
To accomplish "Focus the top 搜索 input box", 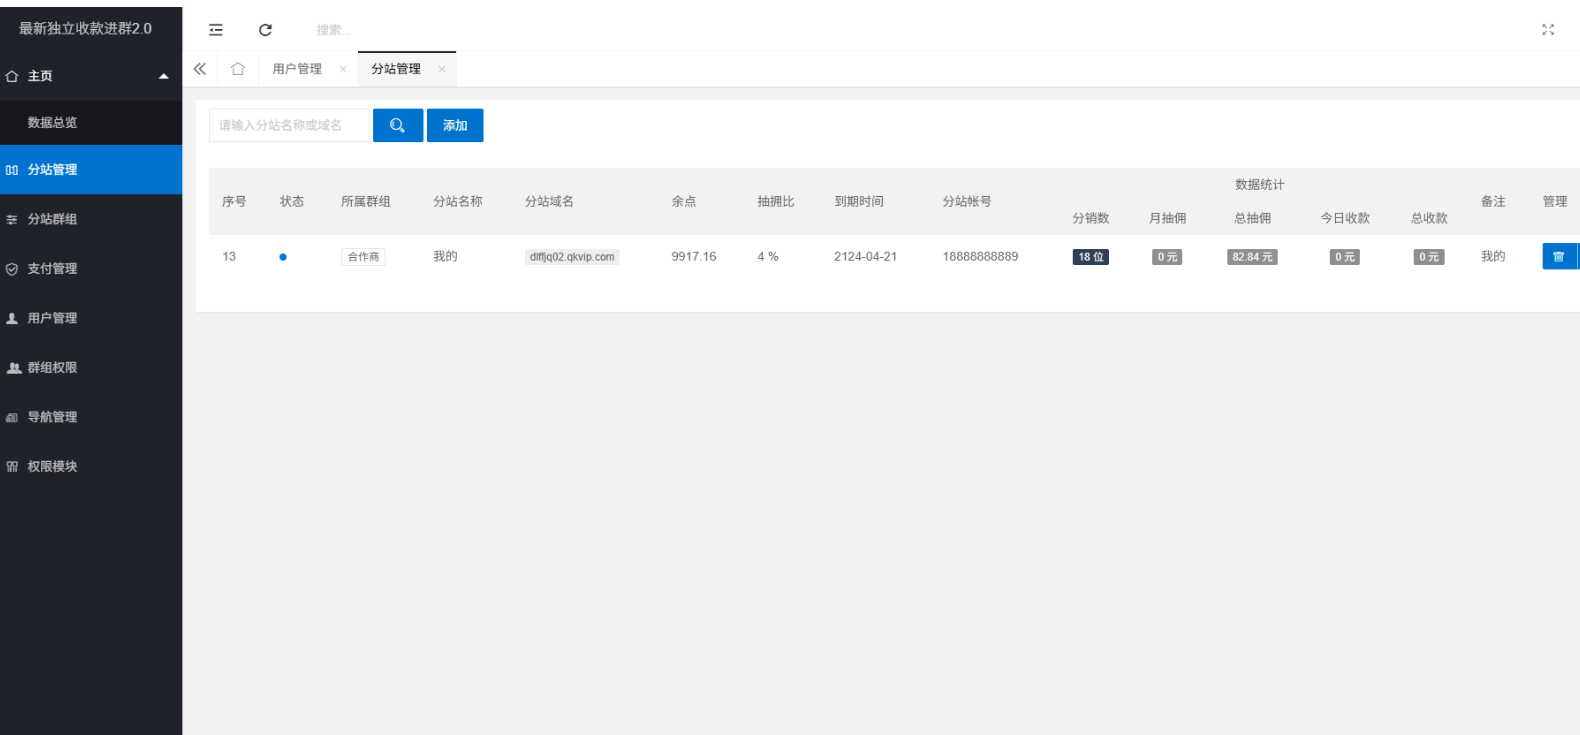I will pos(334,30).
